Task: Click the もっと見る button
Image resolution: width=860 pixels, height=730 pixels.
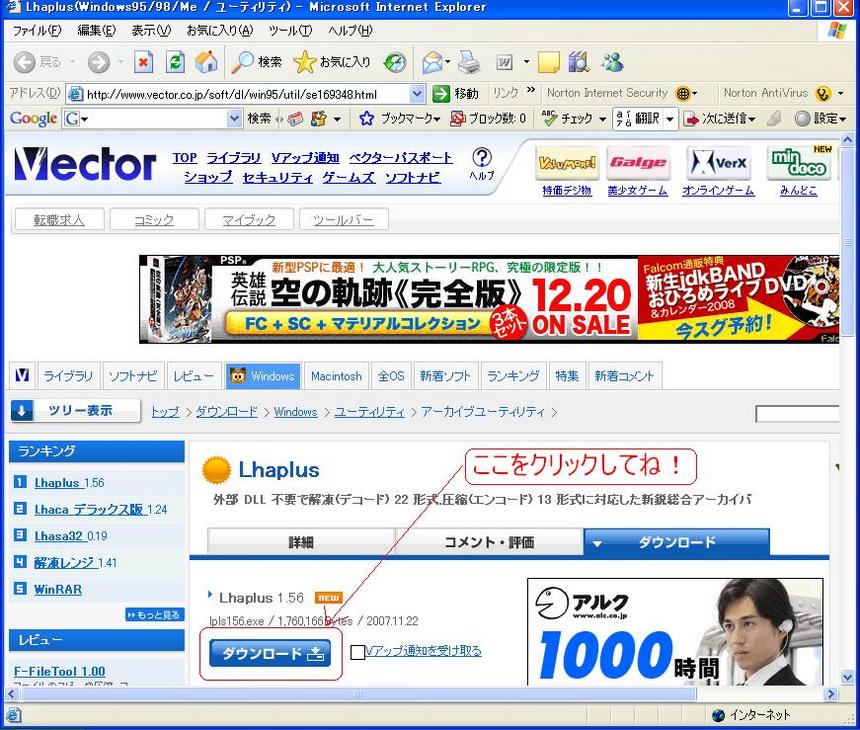Action: [155, 615]
